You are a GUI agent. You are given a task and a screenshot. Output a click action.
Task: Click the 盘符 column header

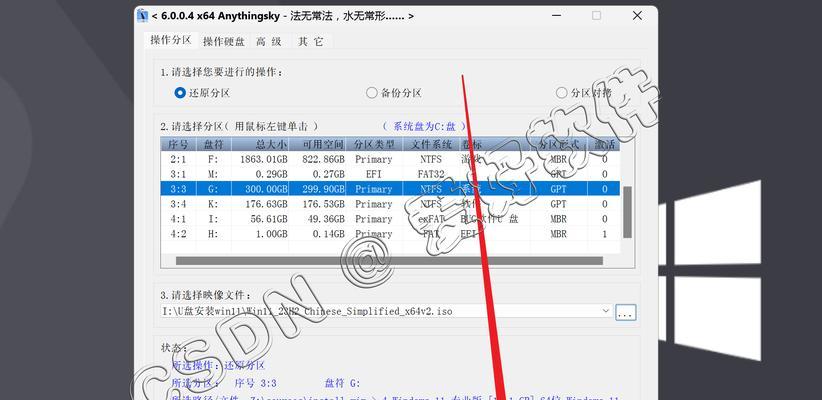[x=213, y=144]
